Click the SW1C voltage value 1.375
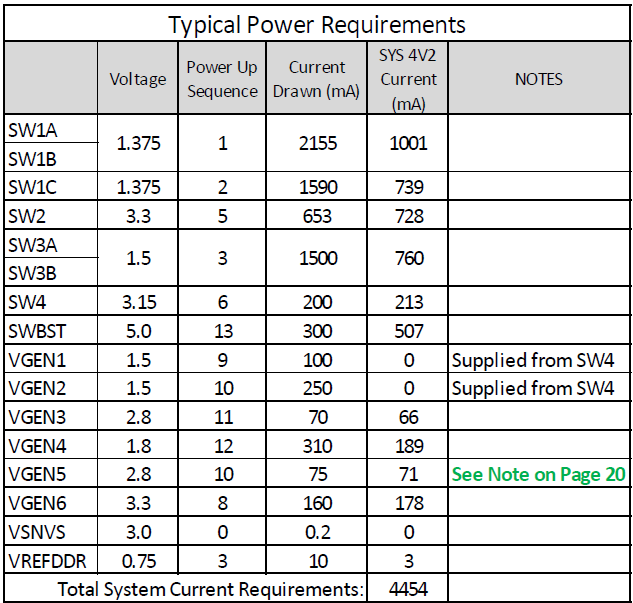Screen dimensions: 633x603 tap(138, 186)
